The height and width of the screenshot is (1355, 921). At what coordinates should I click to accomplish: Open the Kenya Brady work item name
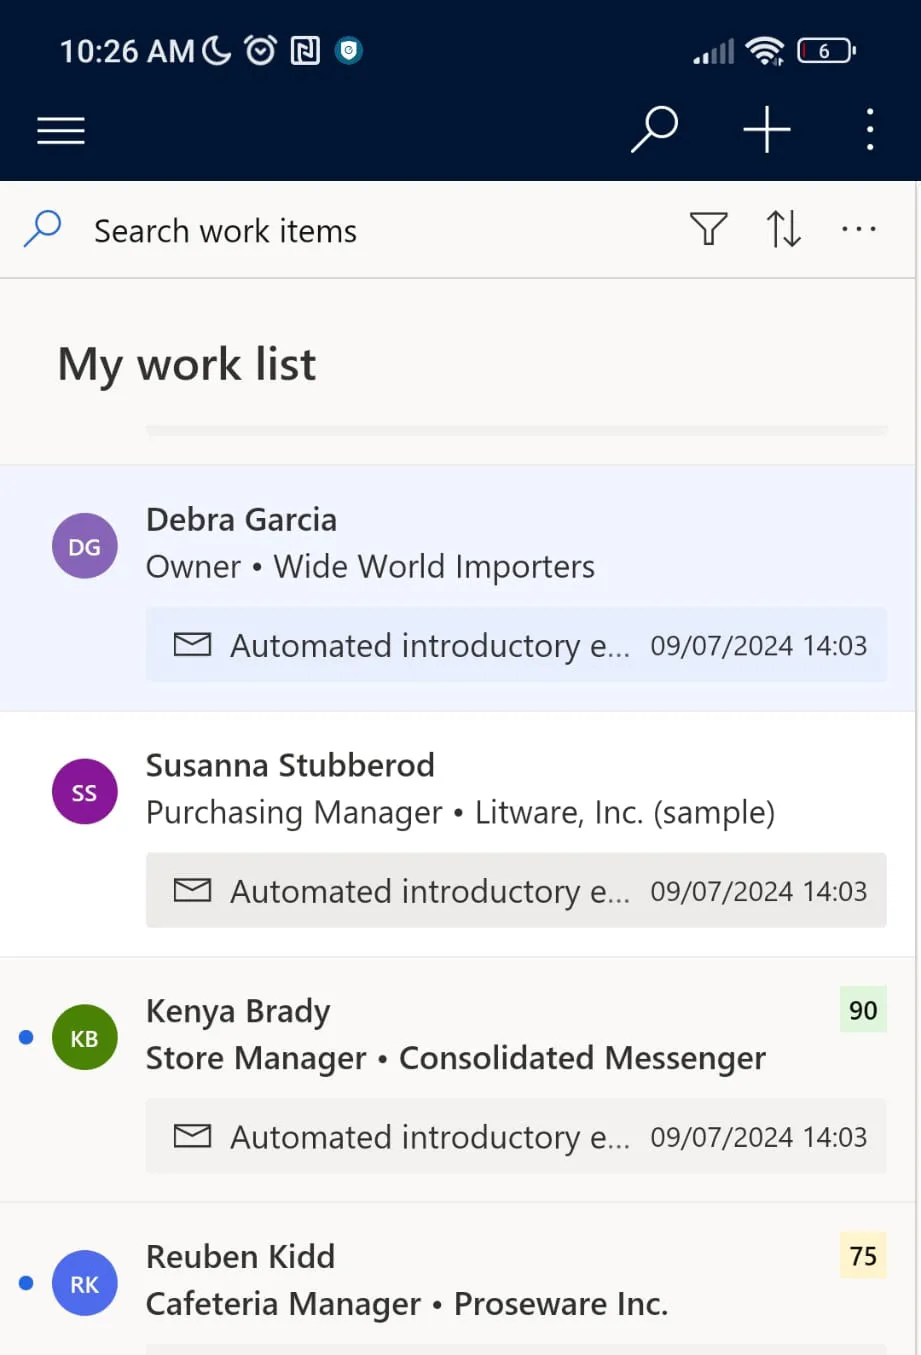[238, 1011]
